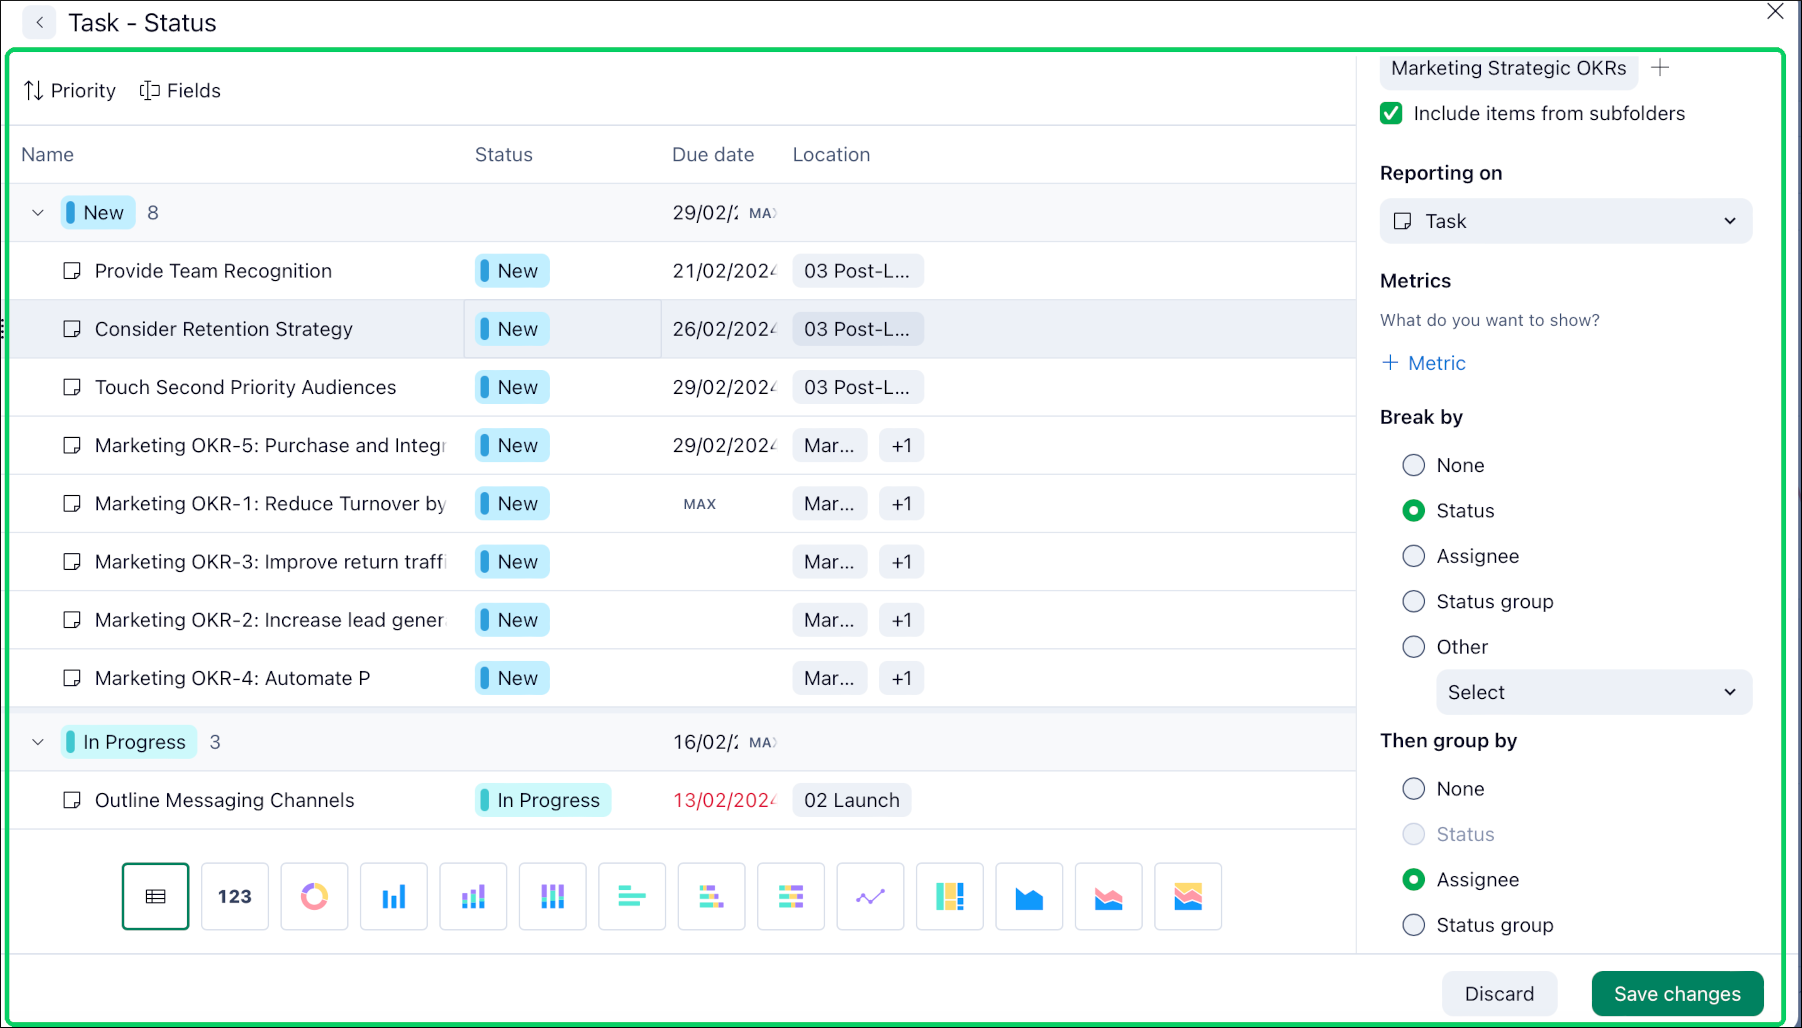Select the area chart type
Viewport: 1802px width, 1028px height.
[1029, 896]
